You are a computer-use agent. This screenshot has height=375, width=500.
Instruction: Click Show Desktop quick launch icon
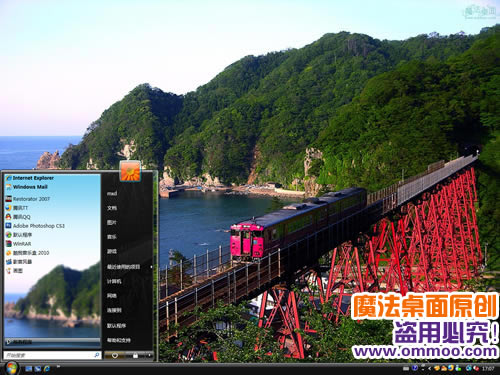[x=29, y=369]
